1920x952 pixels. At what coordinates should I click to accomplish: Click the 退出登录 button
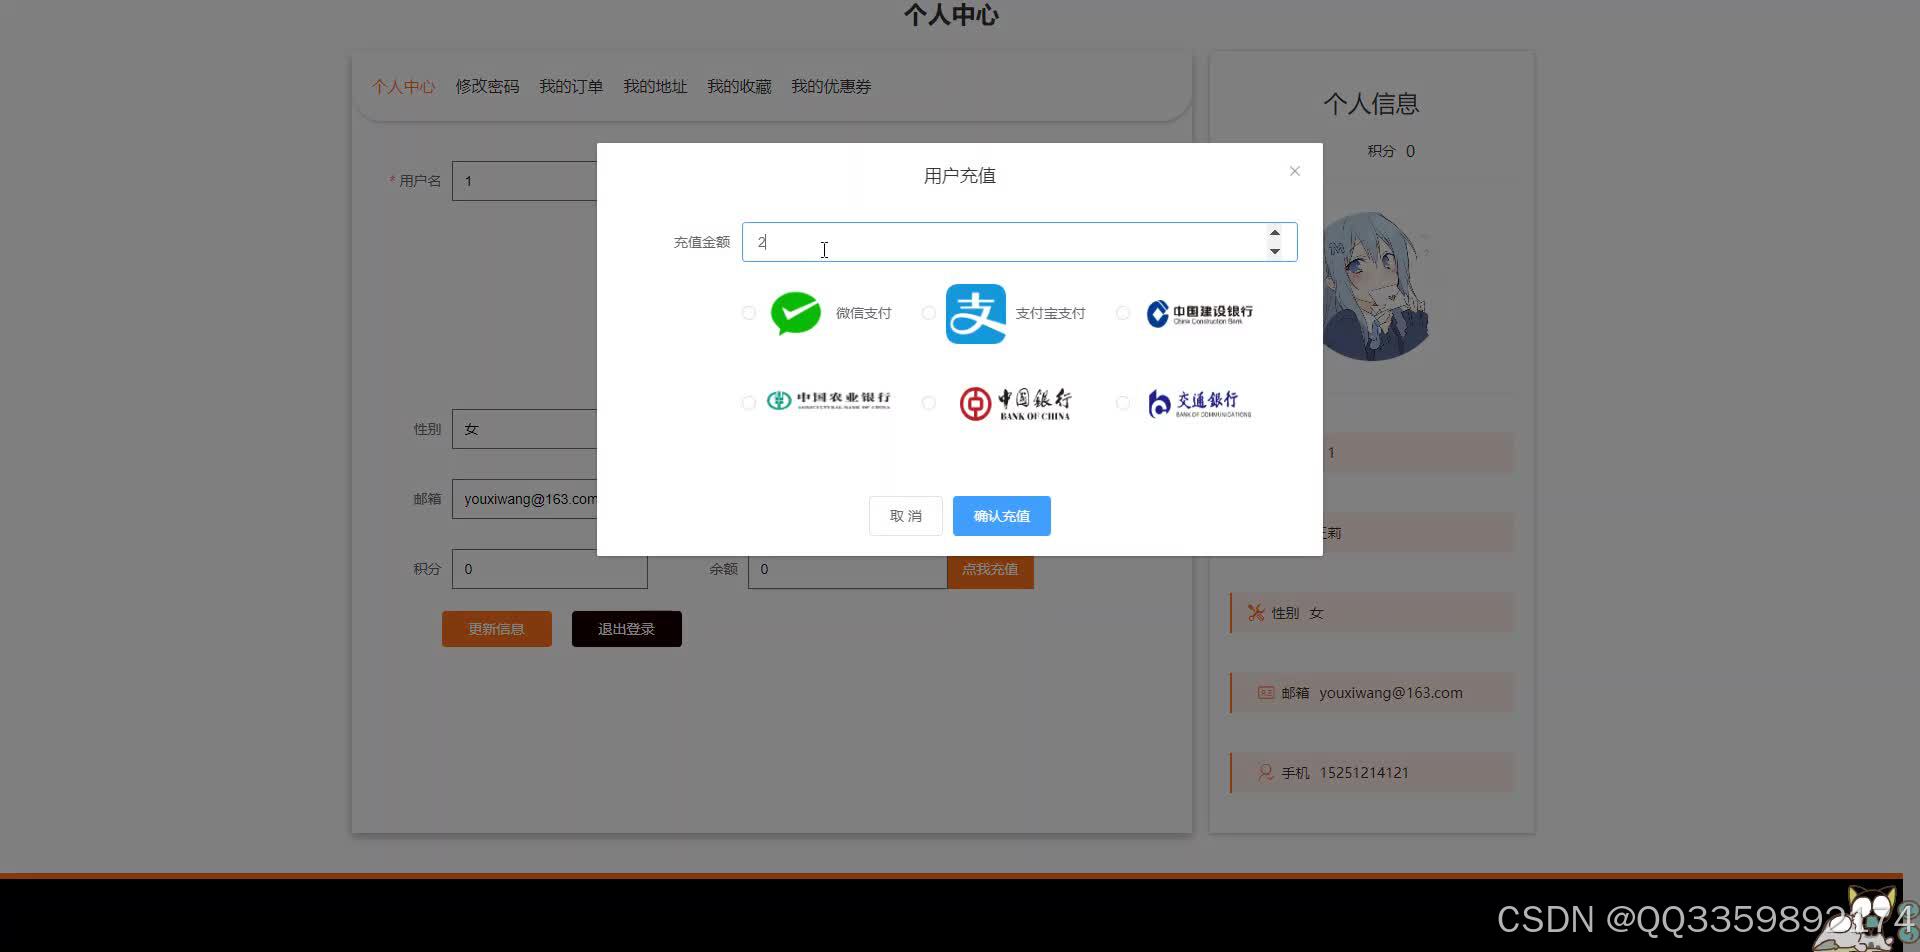pyautogui.click(x=627, y=629)
